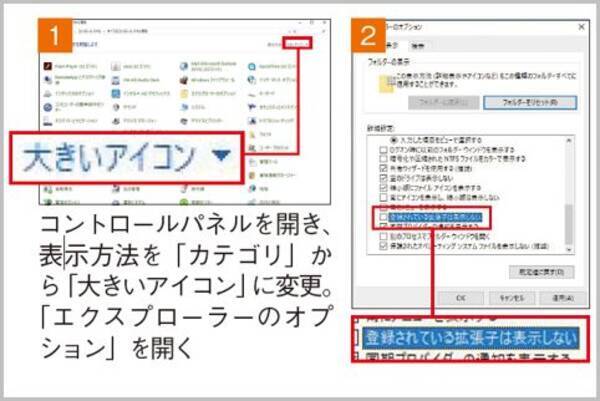
Task: Check 暗号化や圧縮された NTFS ファイルをカラーで表示する
Action: pos(383,158)
